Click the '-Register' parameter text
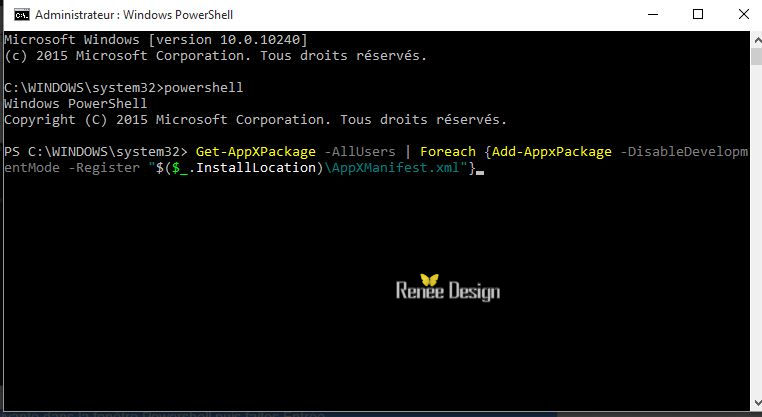This screenshot has width=762, height=417. pos(104,168)
